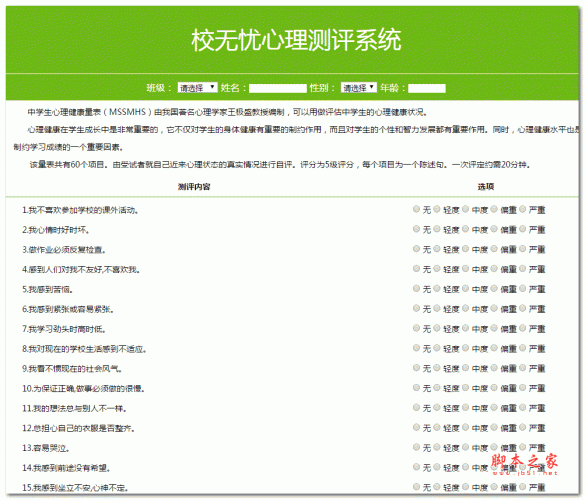Screen dimensions: 585x500
Task: Select 偏重 for question 1
Action: click(x=494, y=209)
